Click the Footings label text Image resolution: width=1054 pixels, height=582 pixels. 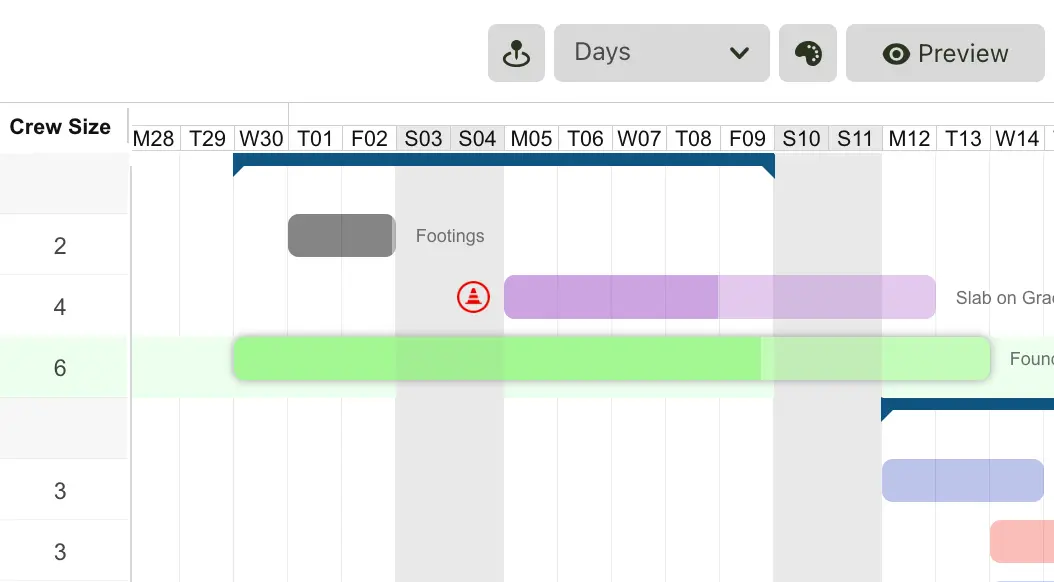pos(450,236)
